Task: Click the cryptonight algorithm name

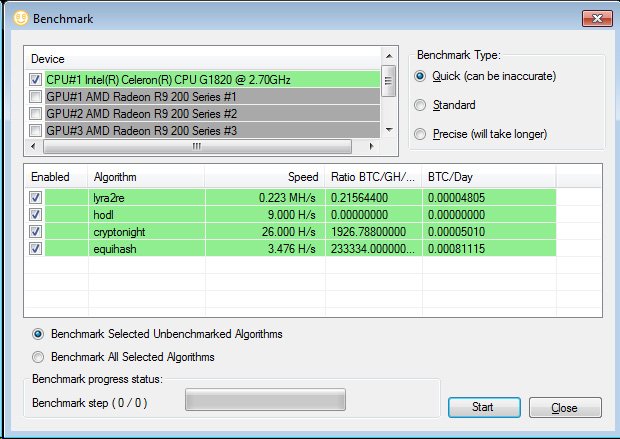Action: pyautogui.click(x=119, y=232)
